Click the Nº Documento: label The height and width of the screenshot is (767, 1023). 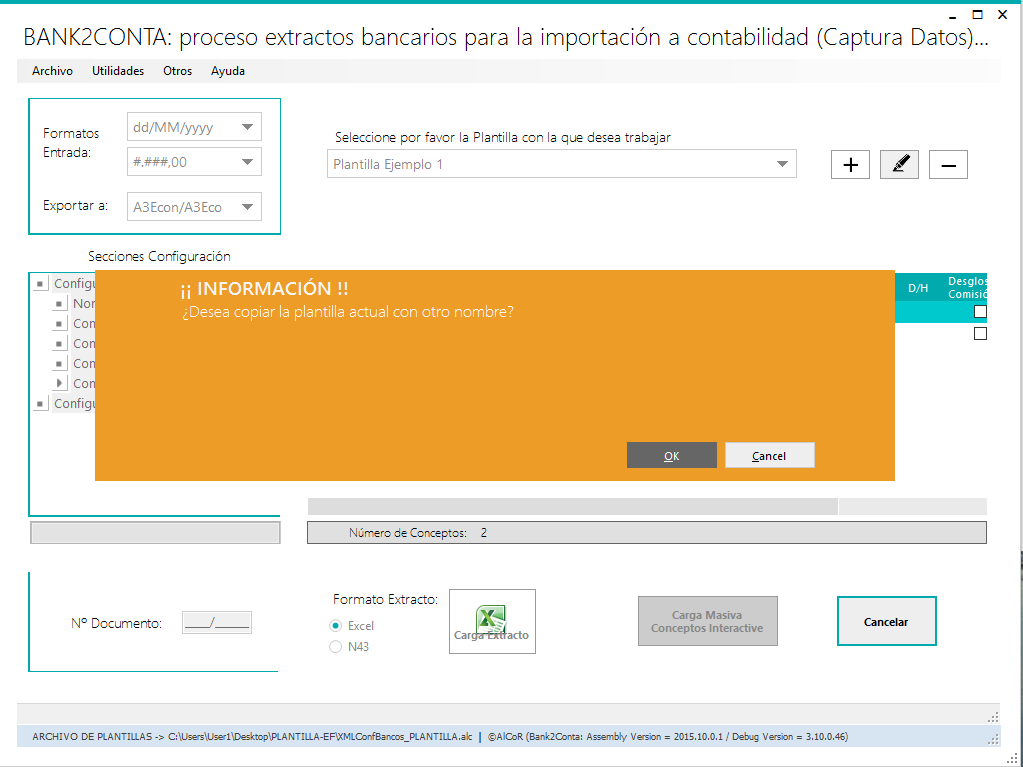(x=117, y=624)
